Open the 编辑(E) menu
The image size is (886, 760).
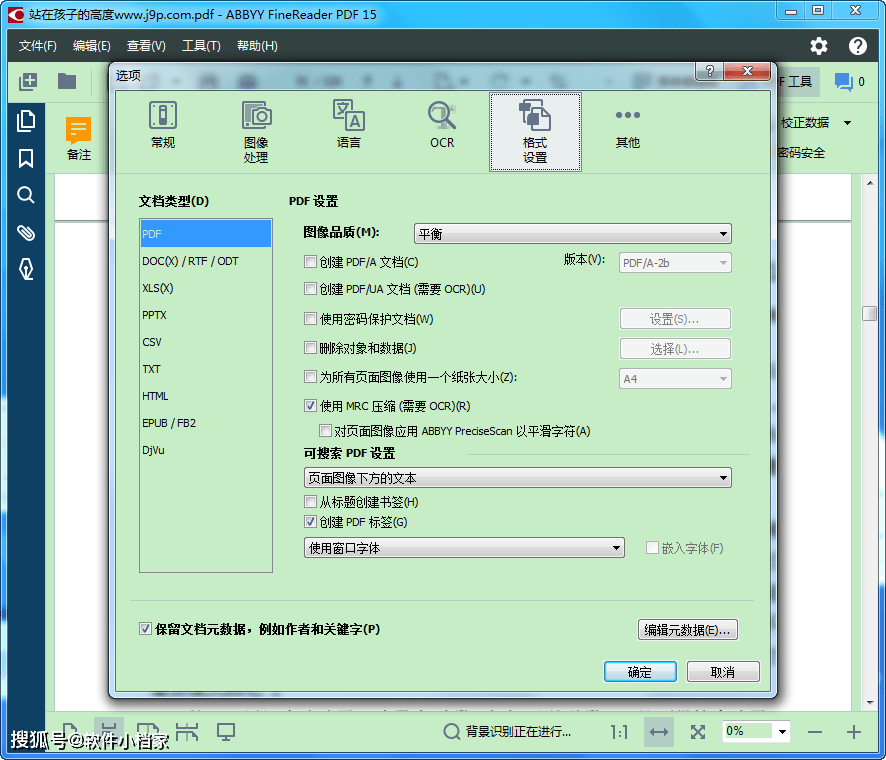click(92, 46)
